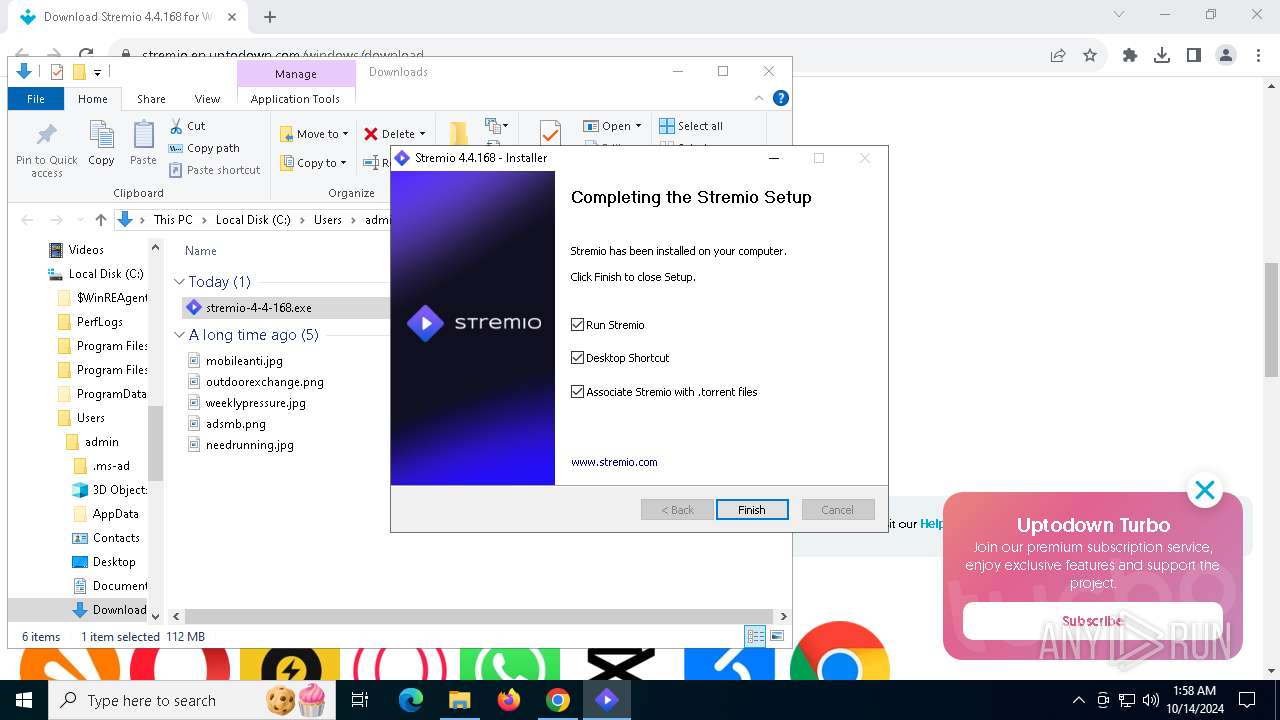Screen dimensions: 1280x720
Task: Click the Cut scissors command
Action: [187, 126]
